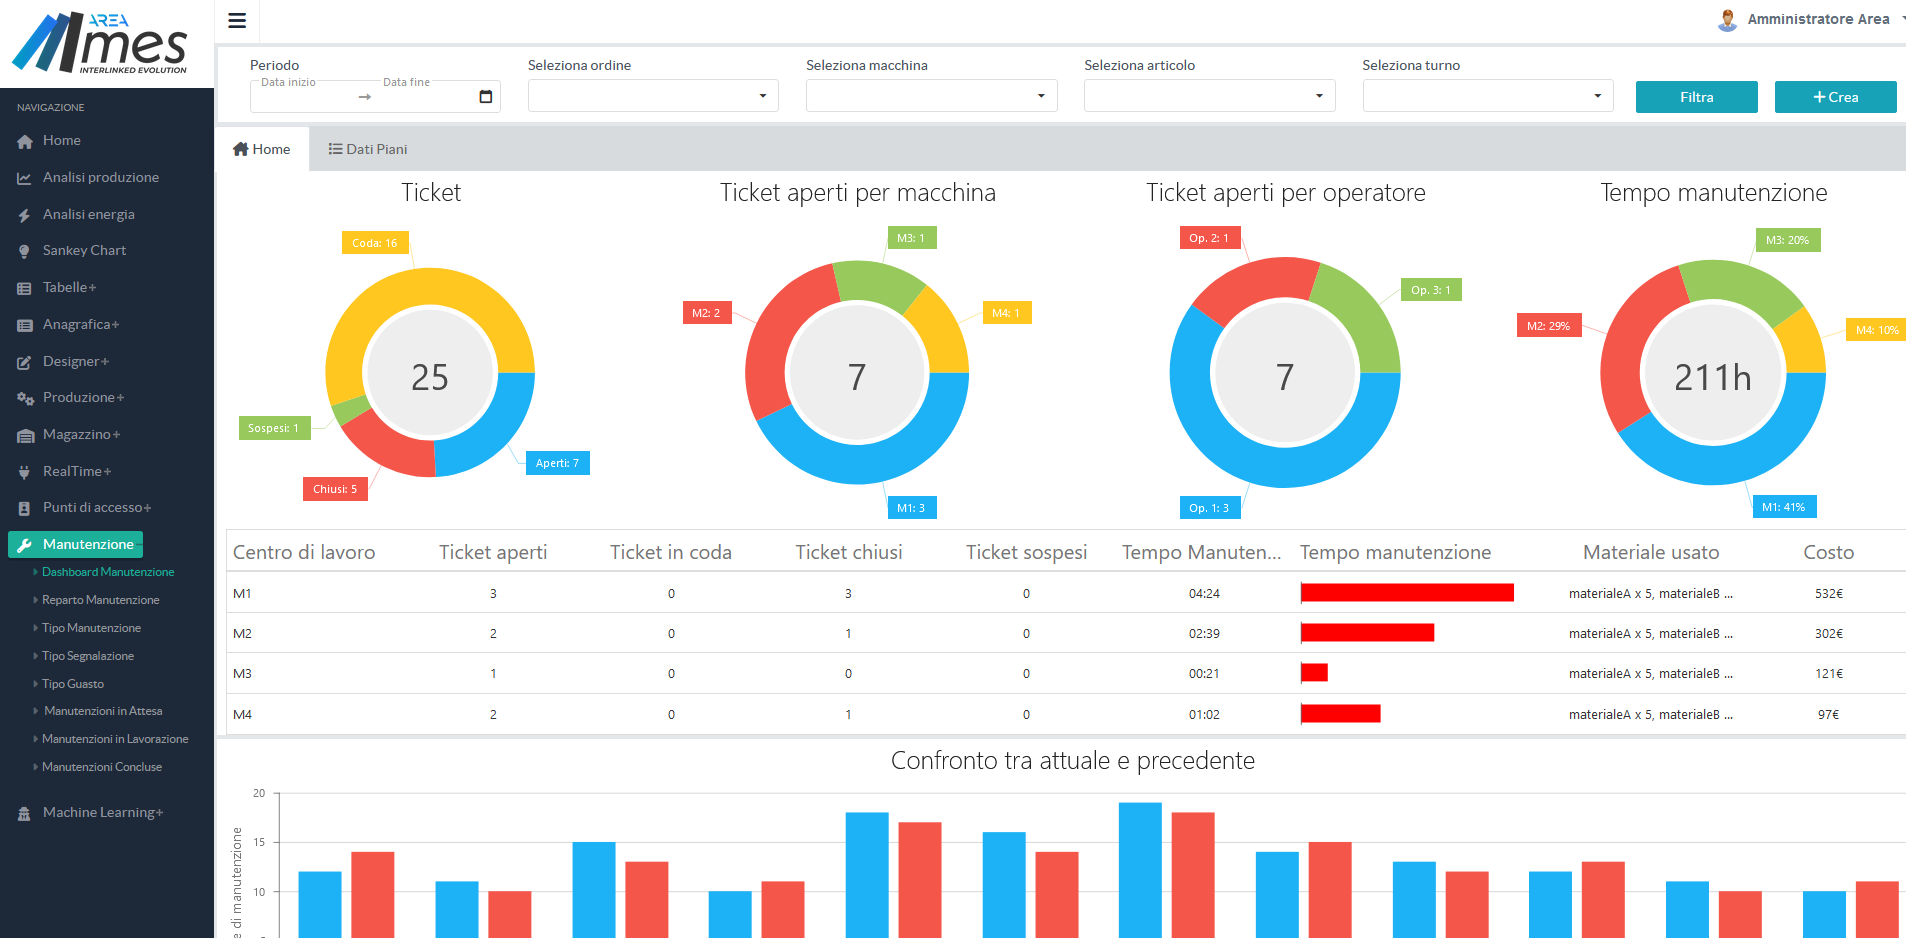Open Reparto Manutenzione submenu item

click(101, 600)
